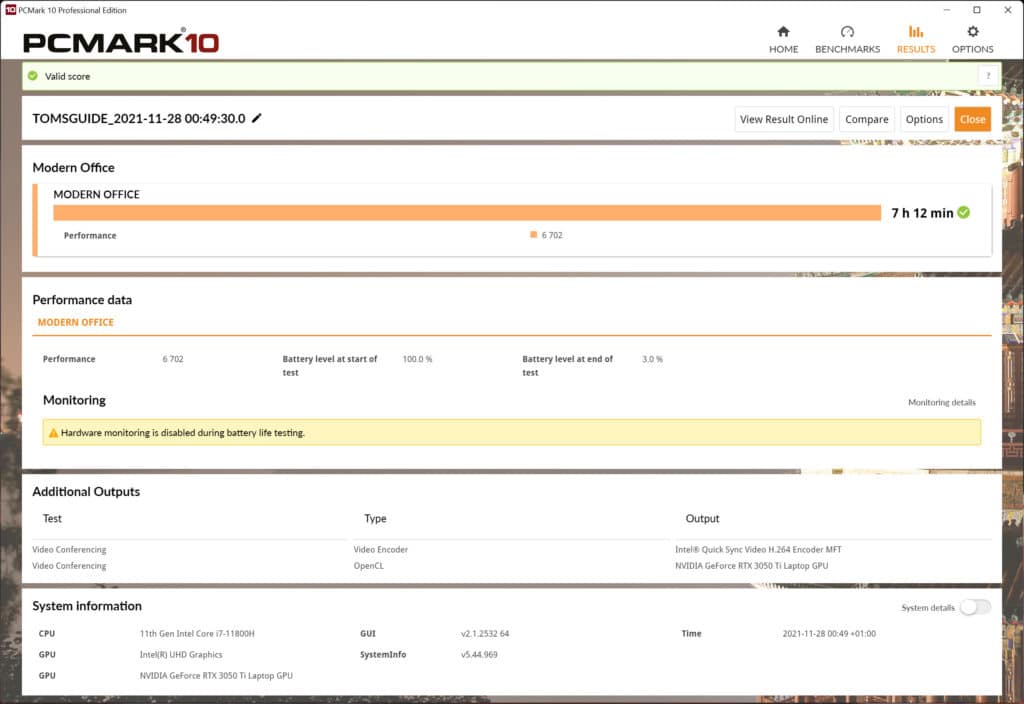Viewport: 1024px width, 704px height.
Task: Open the Monitoring details link
Action: [x=941, y=402]
